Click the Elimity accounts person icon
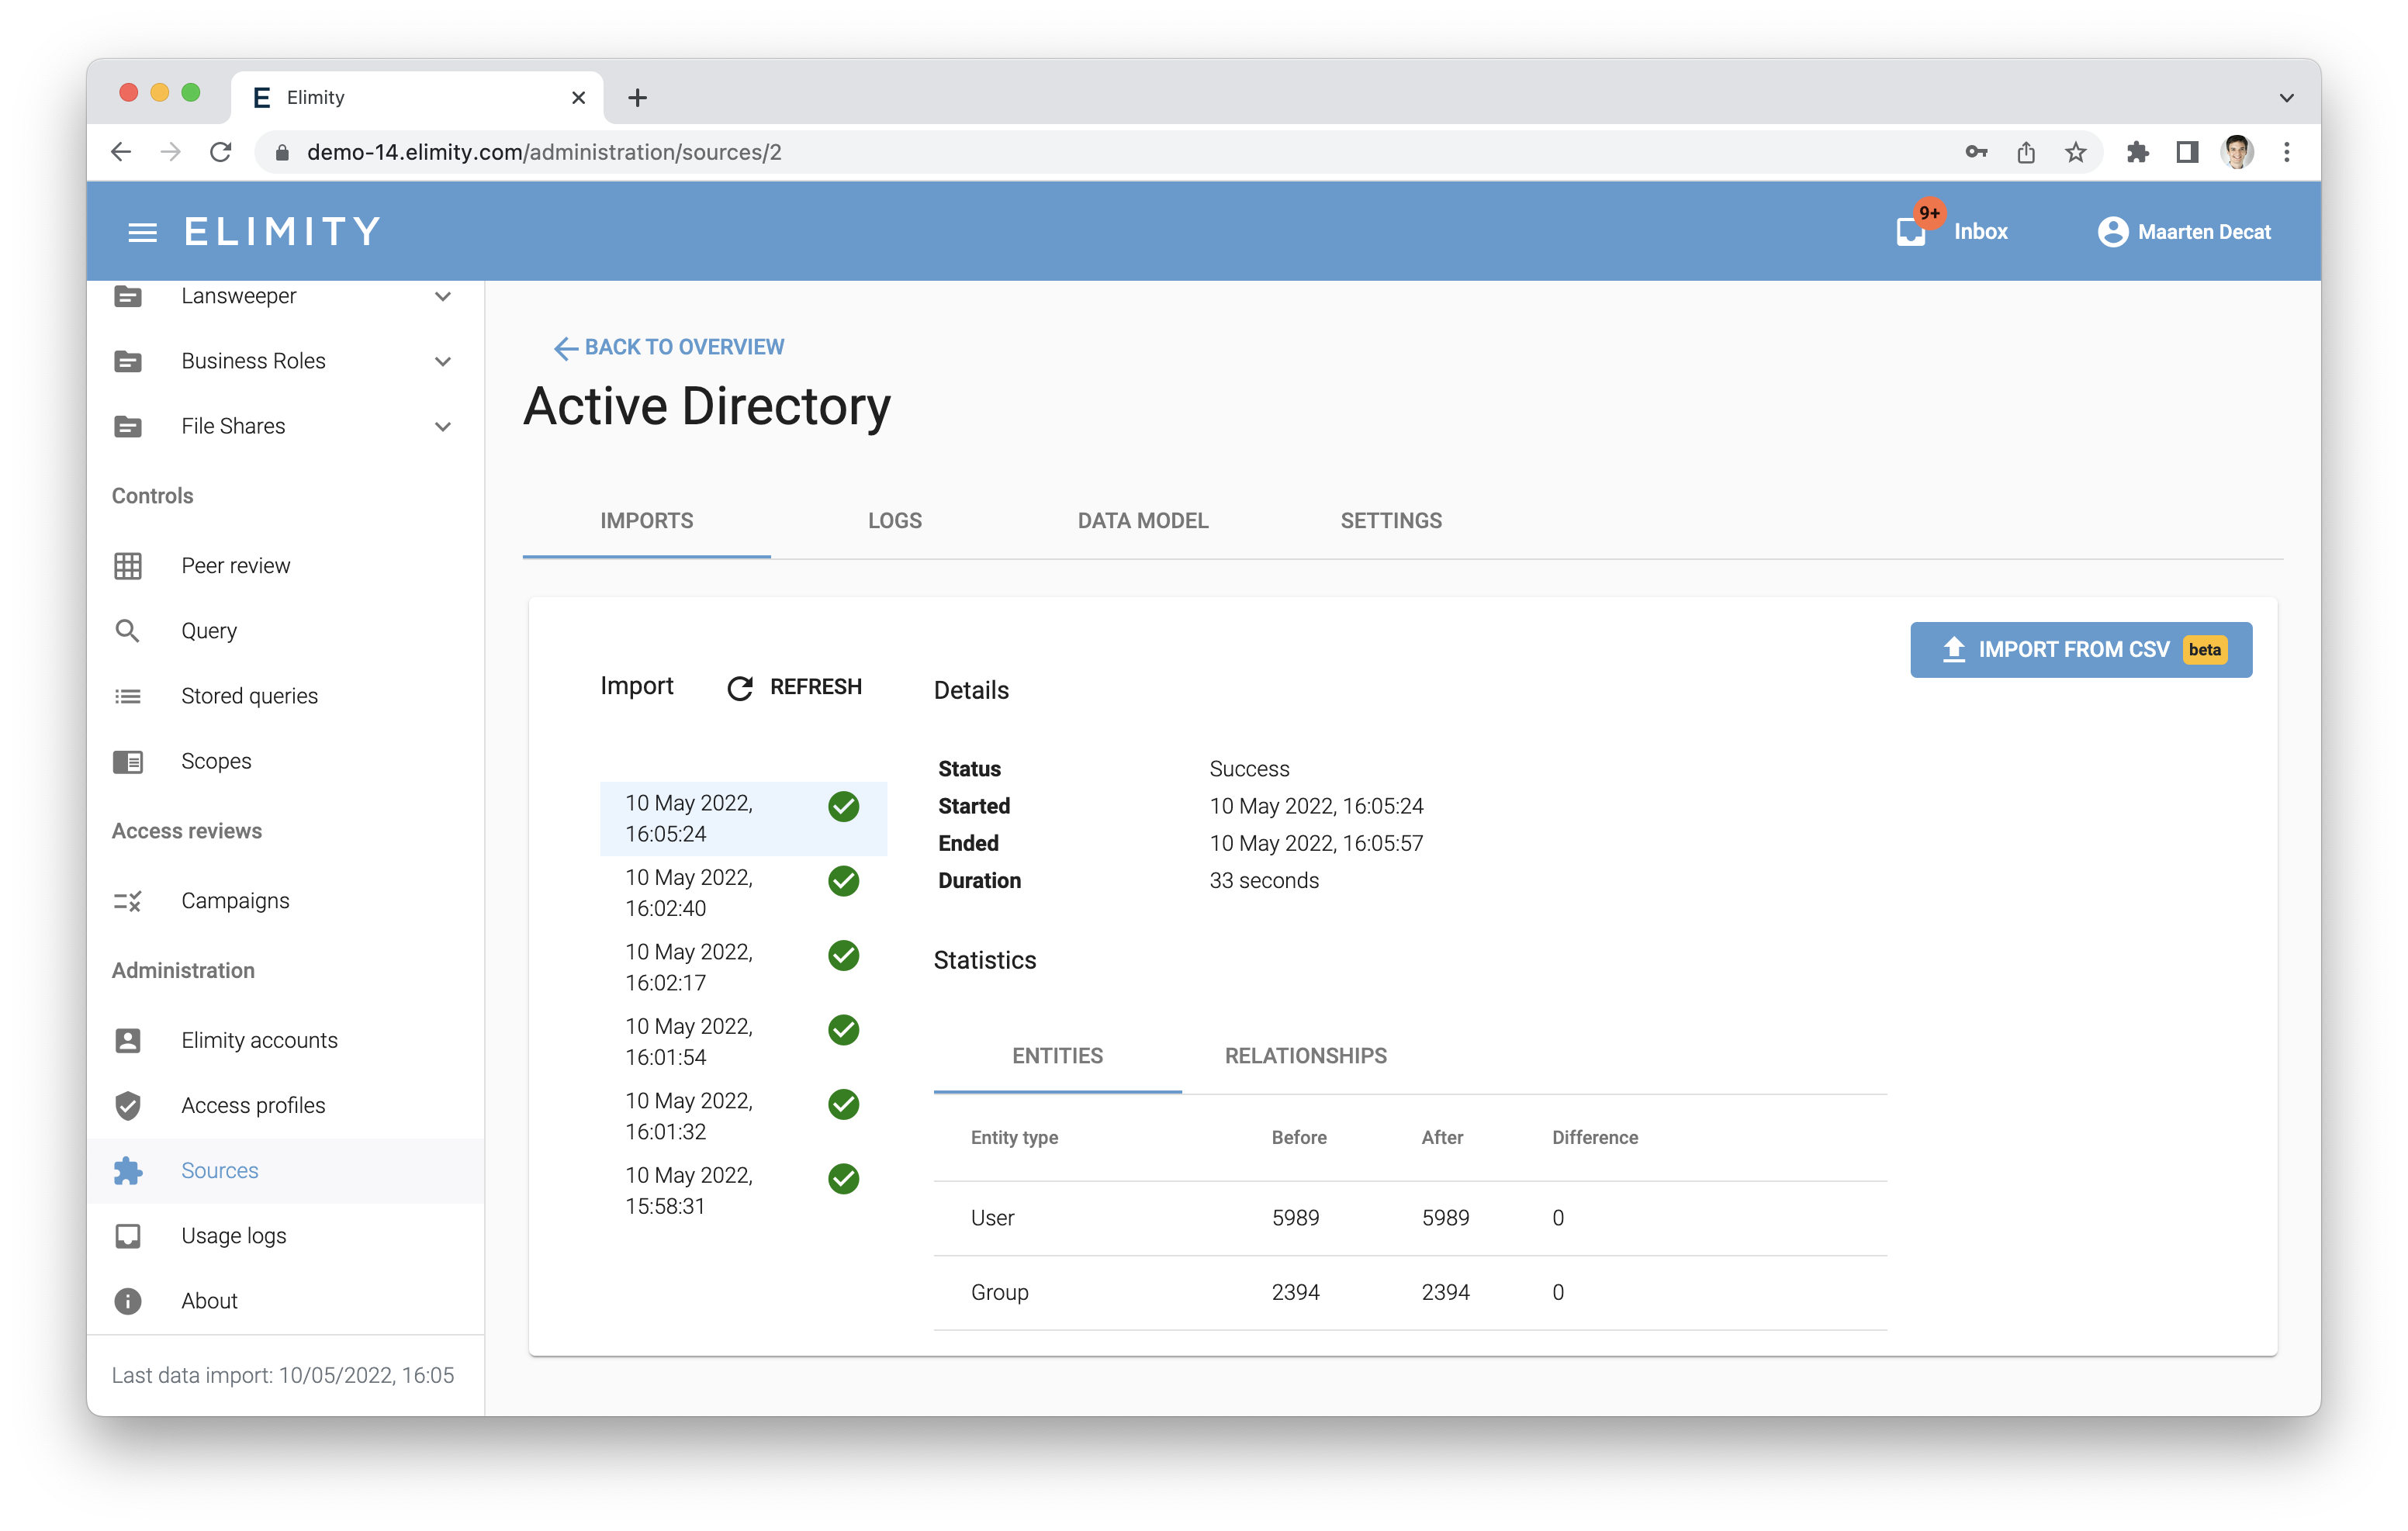The width and height of the screenshot is (2408, 1531). point(128,1041)
